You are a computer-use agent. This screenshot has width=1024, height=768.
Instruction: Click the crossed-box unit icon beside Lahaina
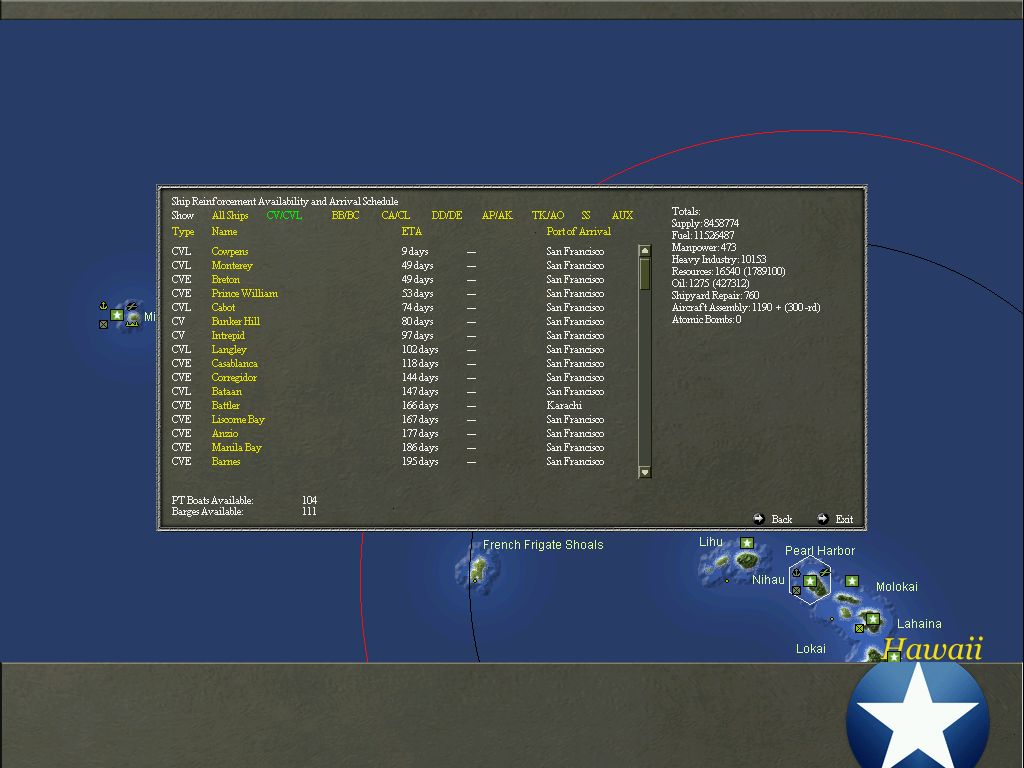(x=859, y=628)
